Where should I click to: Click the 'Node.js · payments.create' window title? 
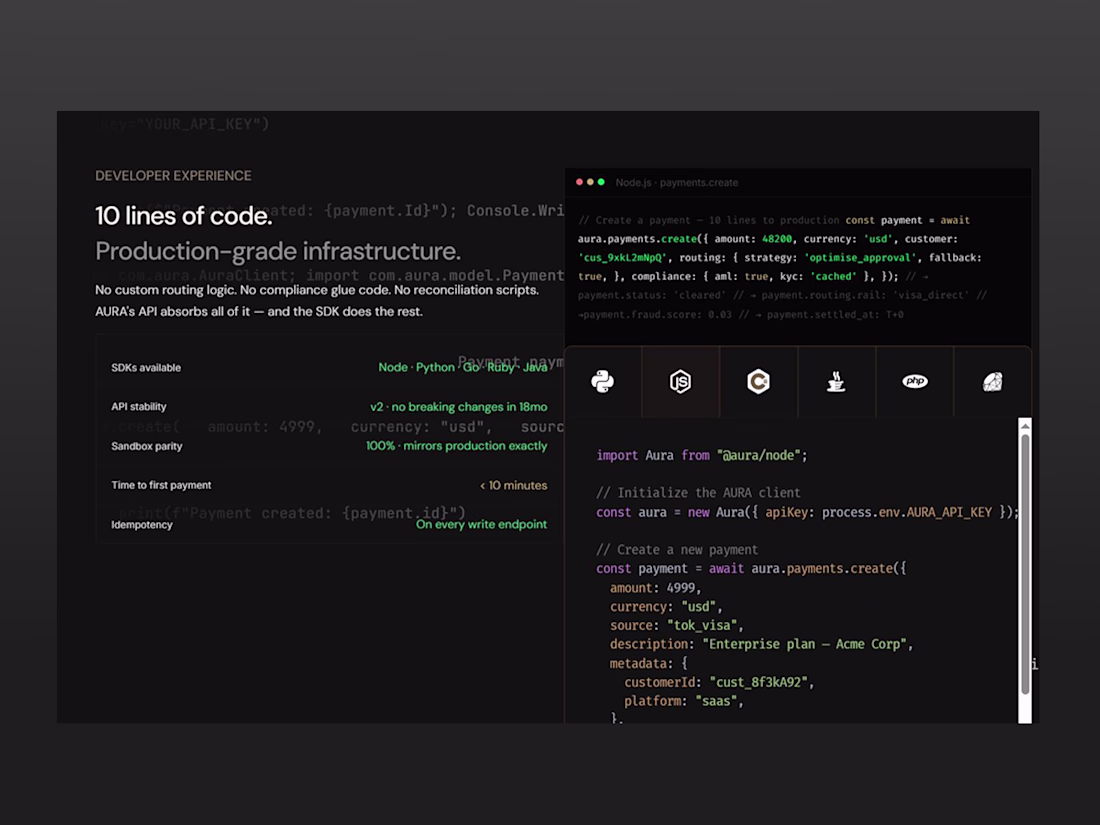pos(677,182)
